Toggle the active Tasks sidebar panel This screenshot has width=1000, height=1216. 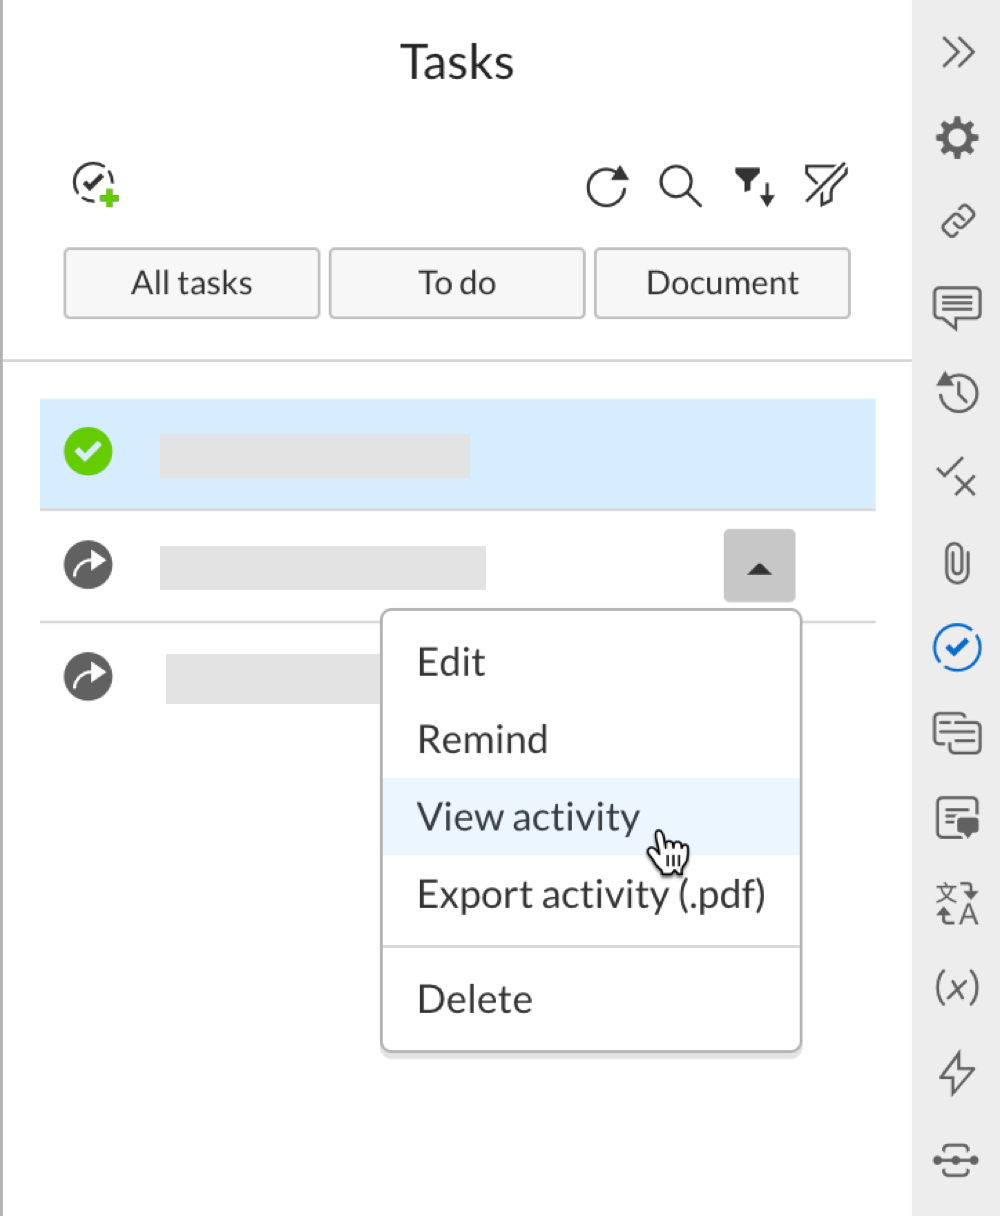956,648
